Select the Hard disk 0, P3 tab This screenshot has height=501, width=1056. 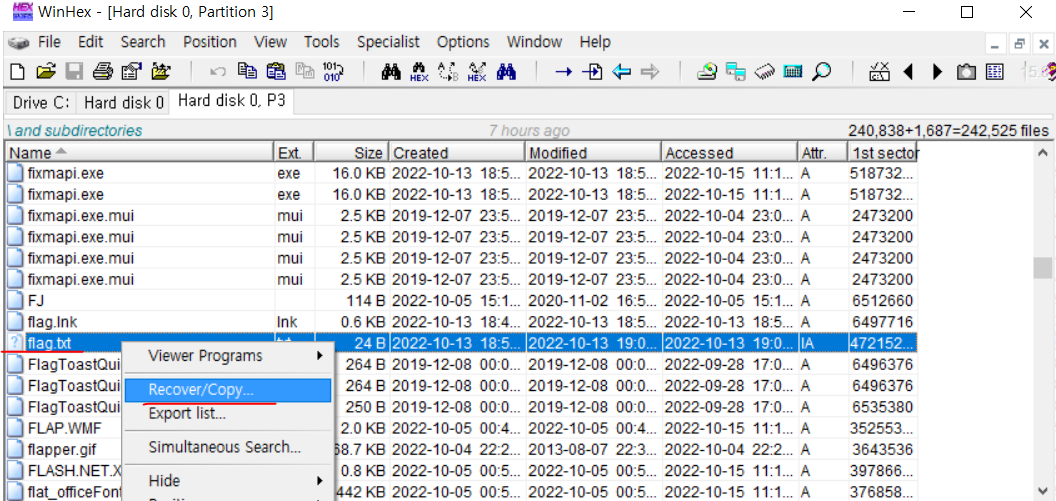point(231,101)
